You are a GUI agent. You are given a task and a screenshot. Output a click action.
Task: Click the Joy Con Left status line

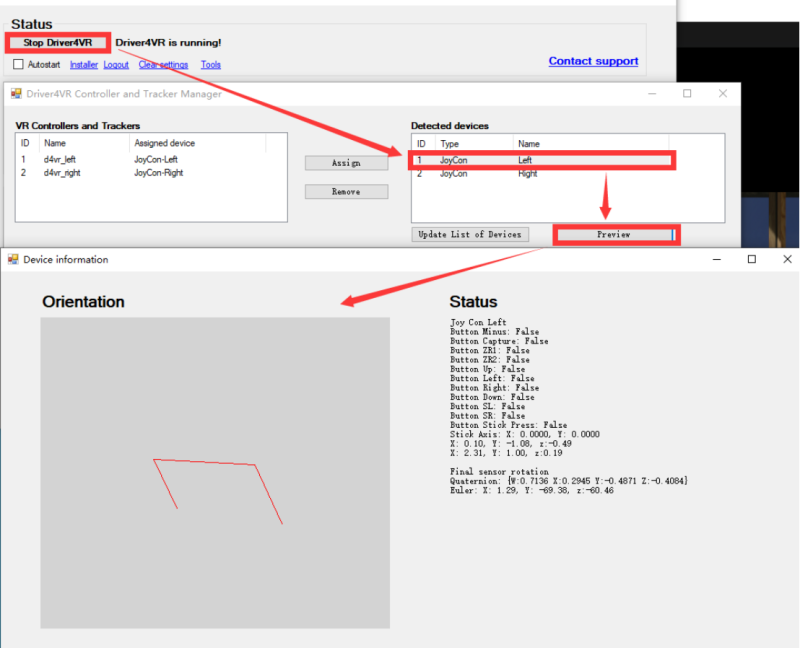pyautogui.click(x=478, y=322)
